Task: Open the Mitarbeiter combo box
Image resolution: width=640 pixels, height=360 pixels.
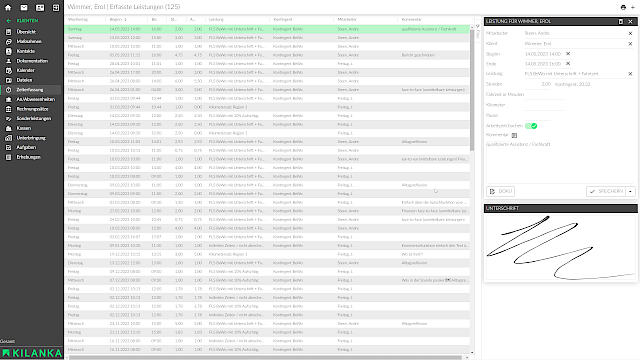Action: point(576,33)
